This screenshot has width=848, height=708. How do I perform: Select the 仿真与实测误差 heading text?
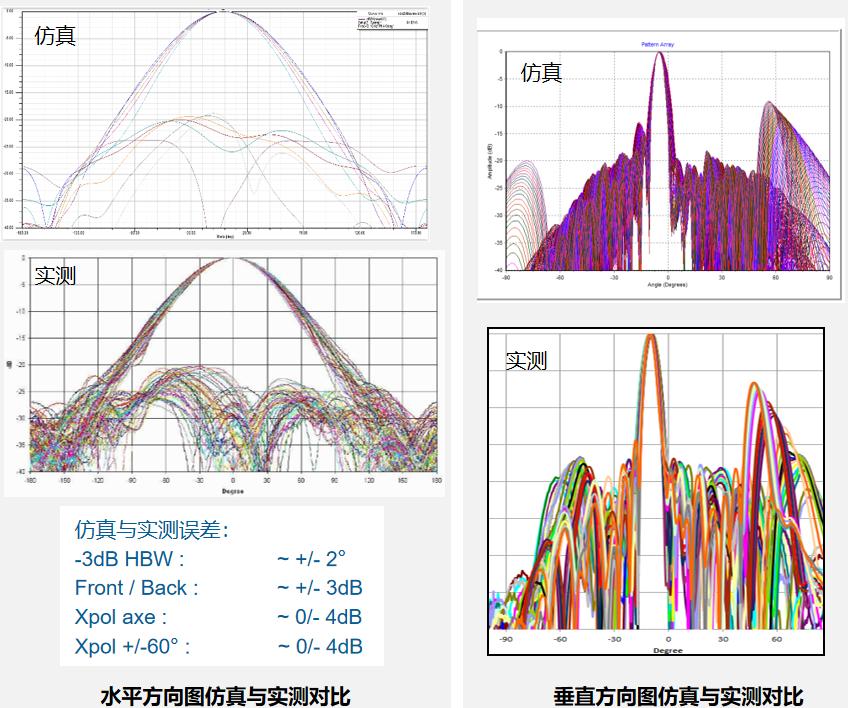click(x=152, y=530)
